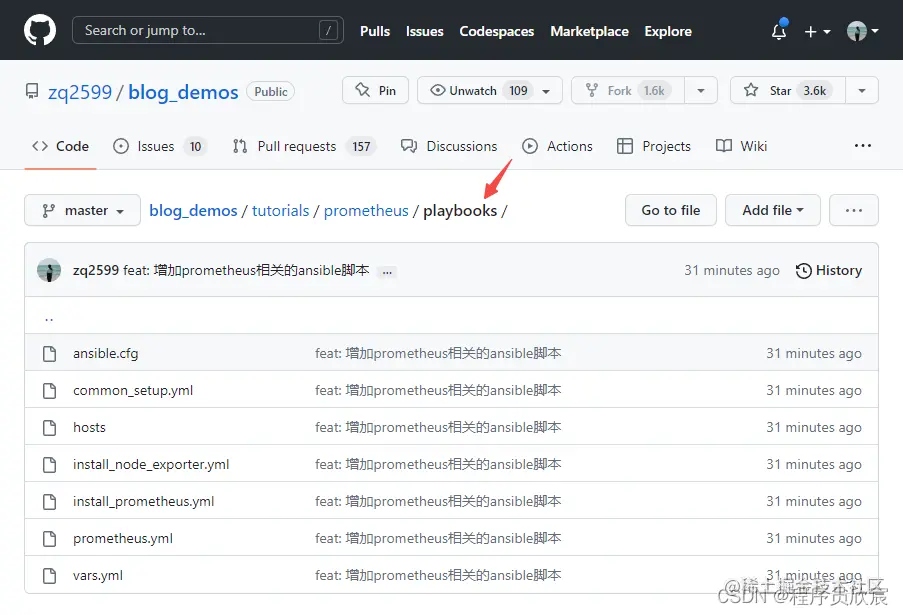This screenshot has height=615, width=903.
Task: Expand the Unwatch notification options arrow
Action: pyautogui.click(x=546, y=91)
